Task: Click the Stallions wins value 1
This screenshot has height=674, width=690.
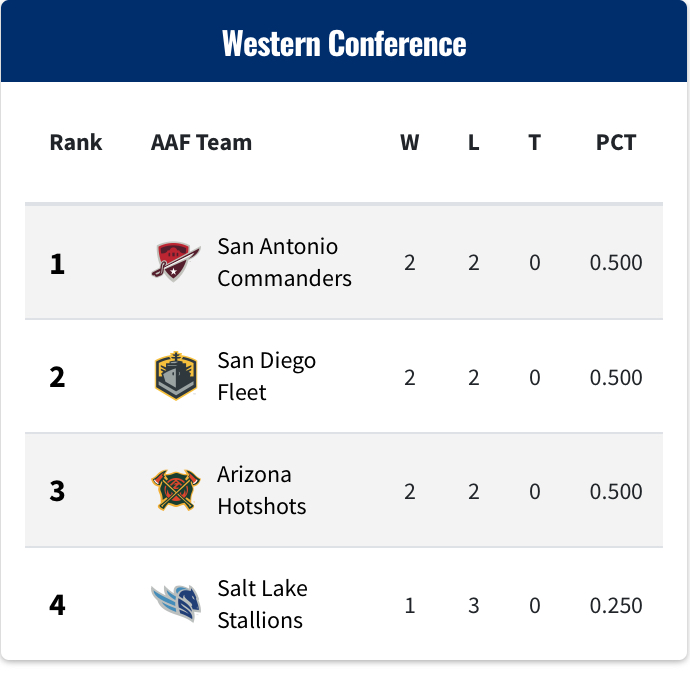Action: point(410,605)
